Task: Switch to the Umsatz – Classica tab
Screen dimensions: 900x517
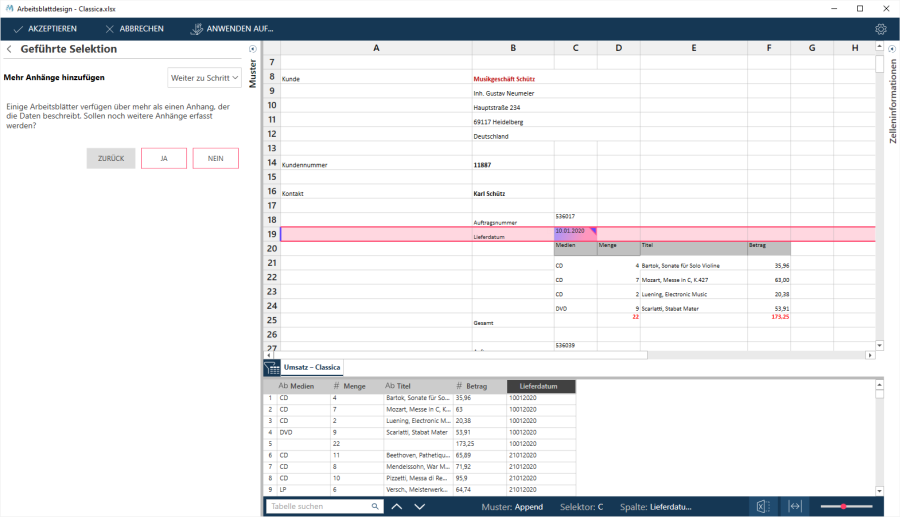Action: point(312,367)
